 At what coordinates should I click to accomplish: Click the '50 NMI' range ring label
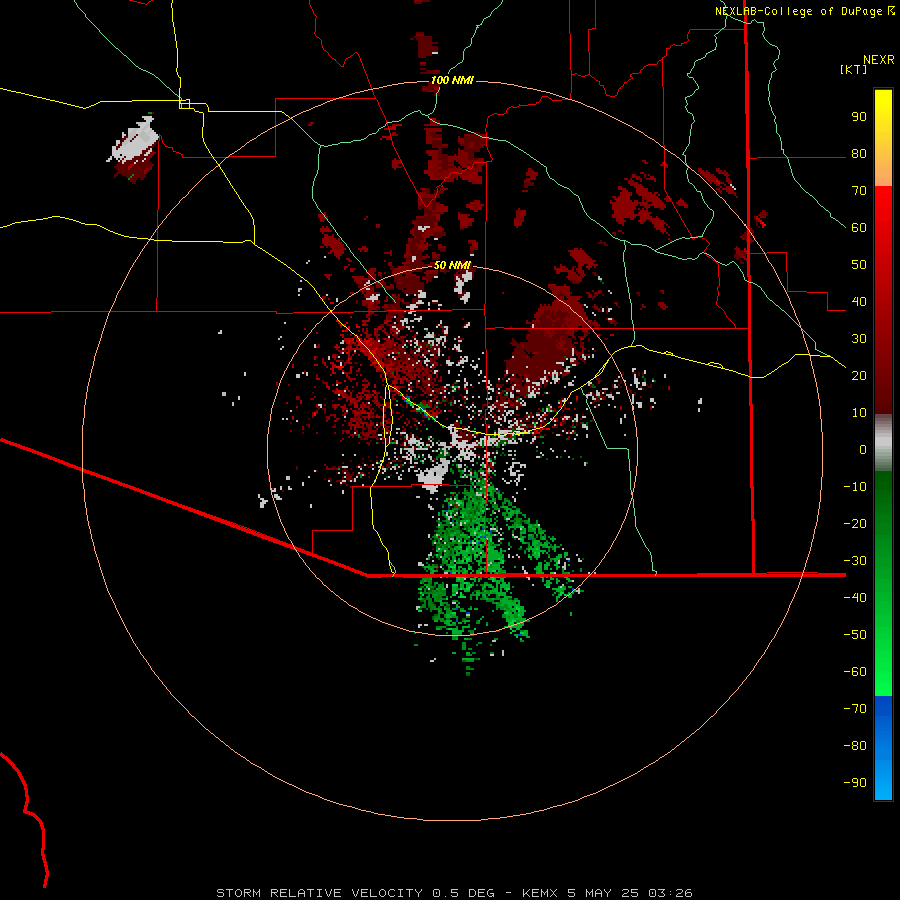click(x=452, y=265)
